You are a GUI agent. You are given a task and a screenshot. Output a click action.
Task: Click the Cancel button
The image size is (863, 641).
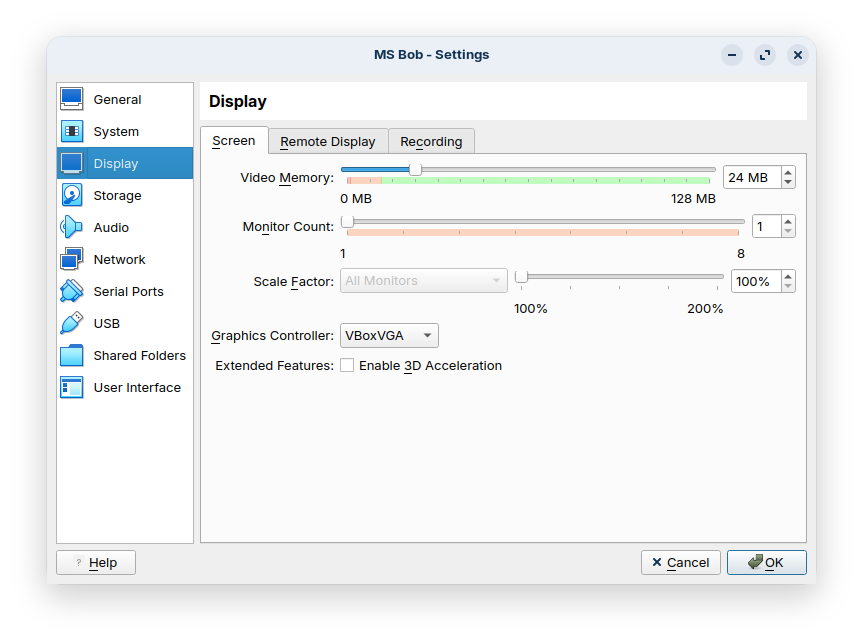pyautogui.click(x=681, y=563)
